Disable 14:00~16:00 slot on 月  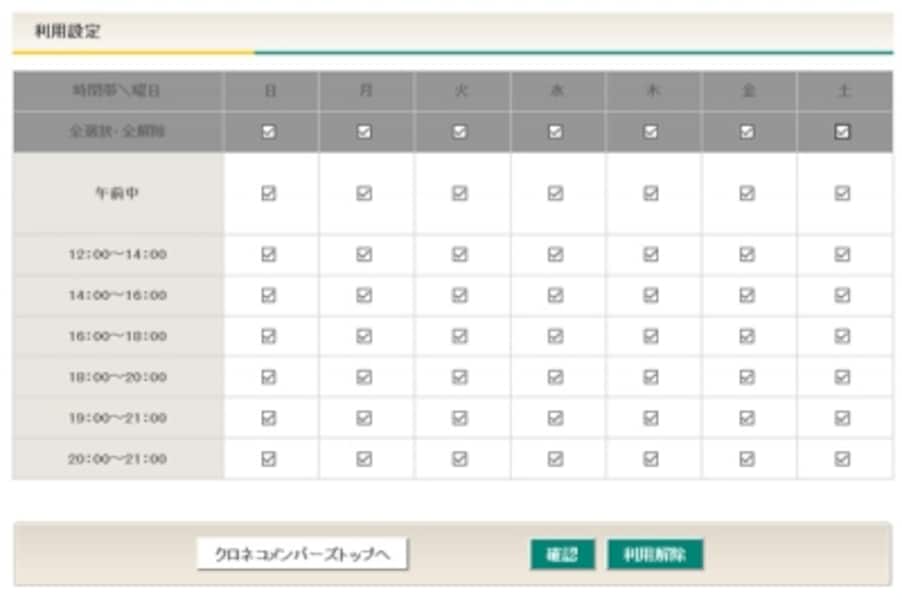(364, 295)
